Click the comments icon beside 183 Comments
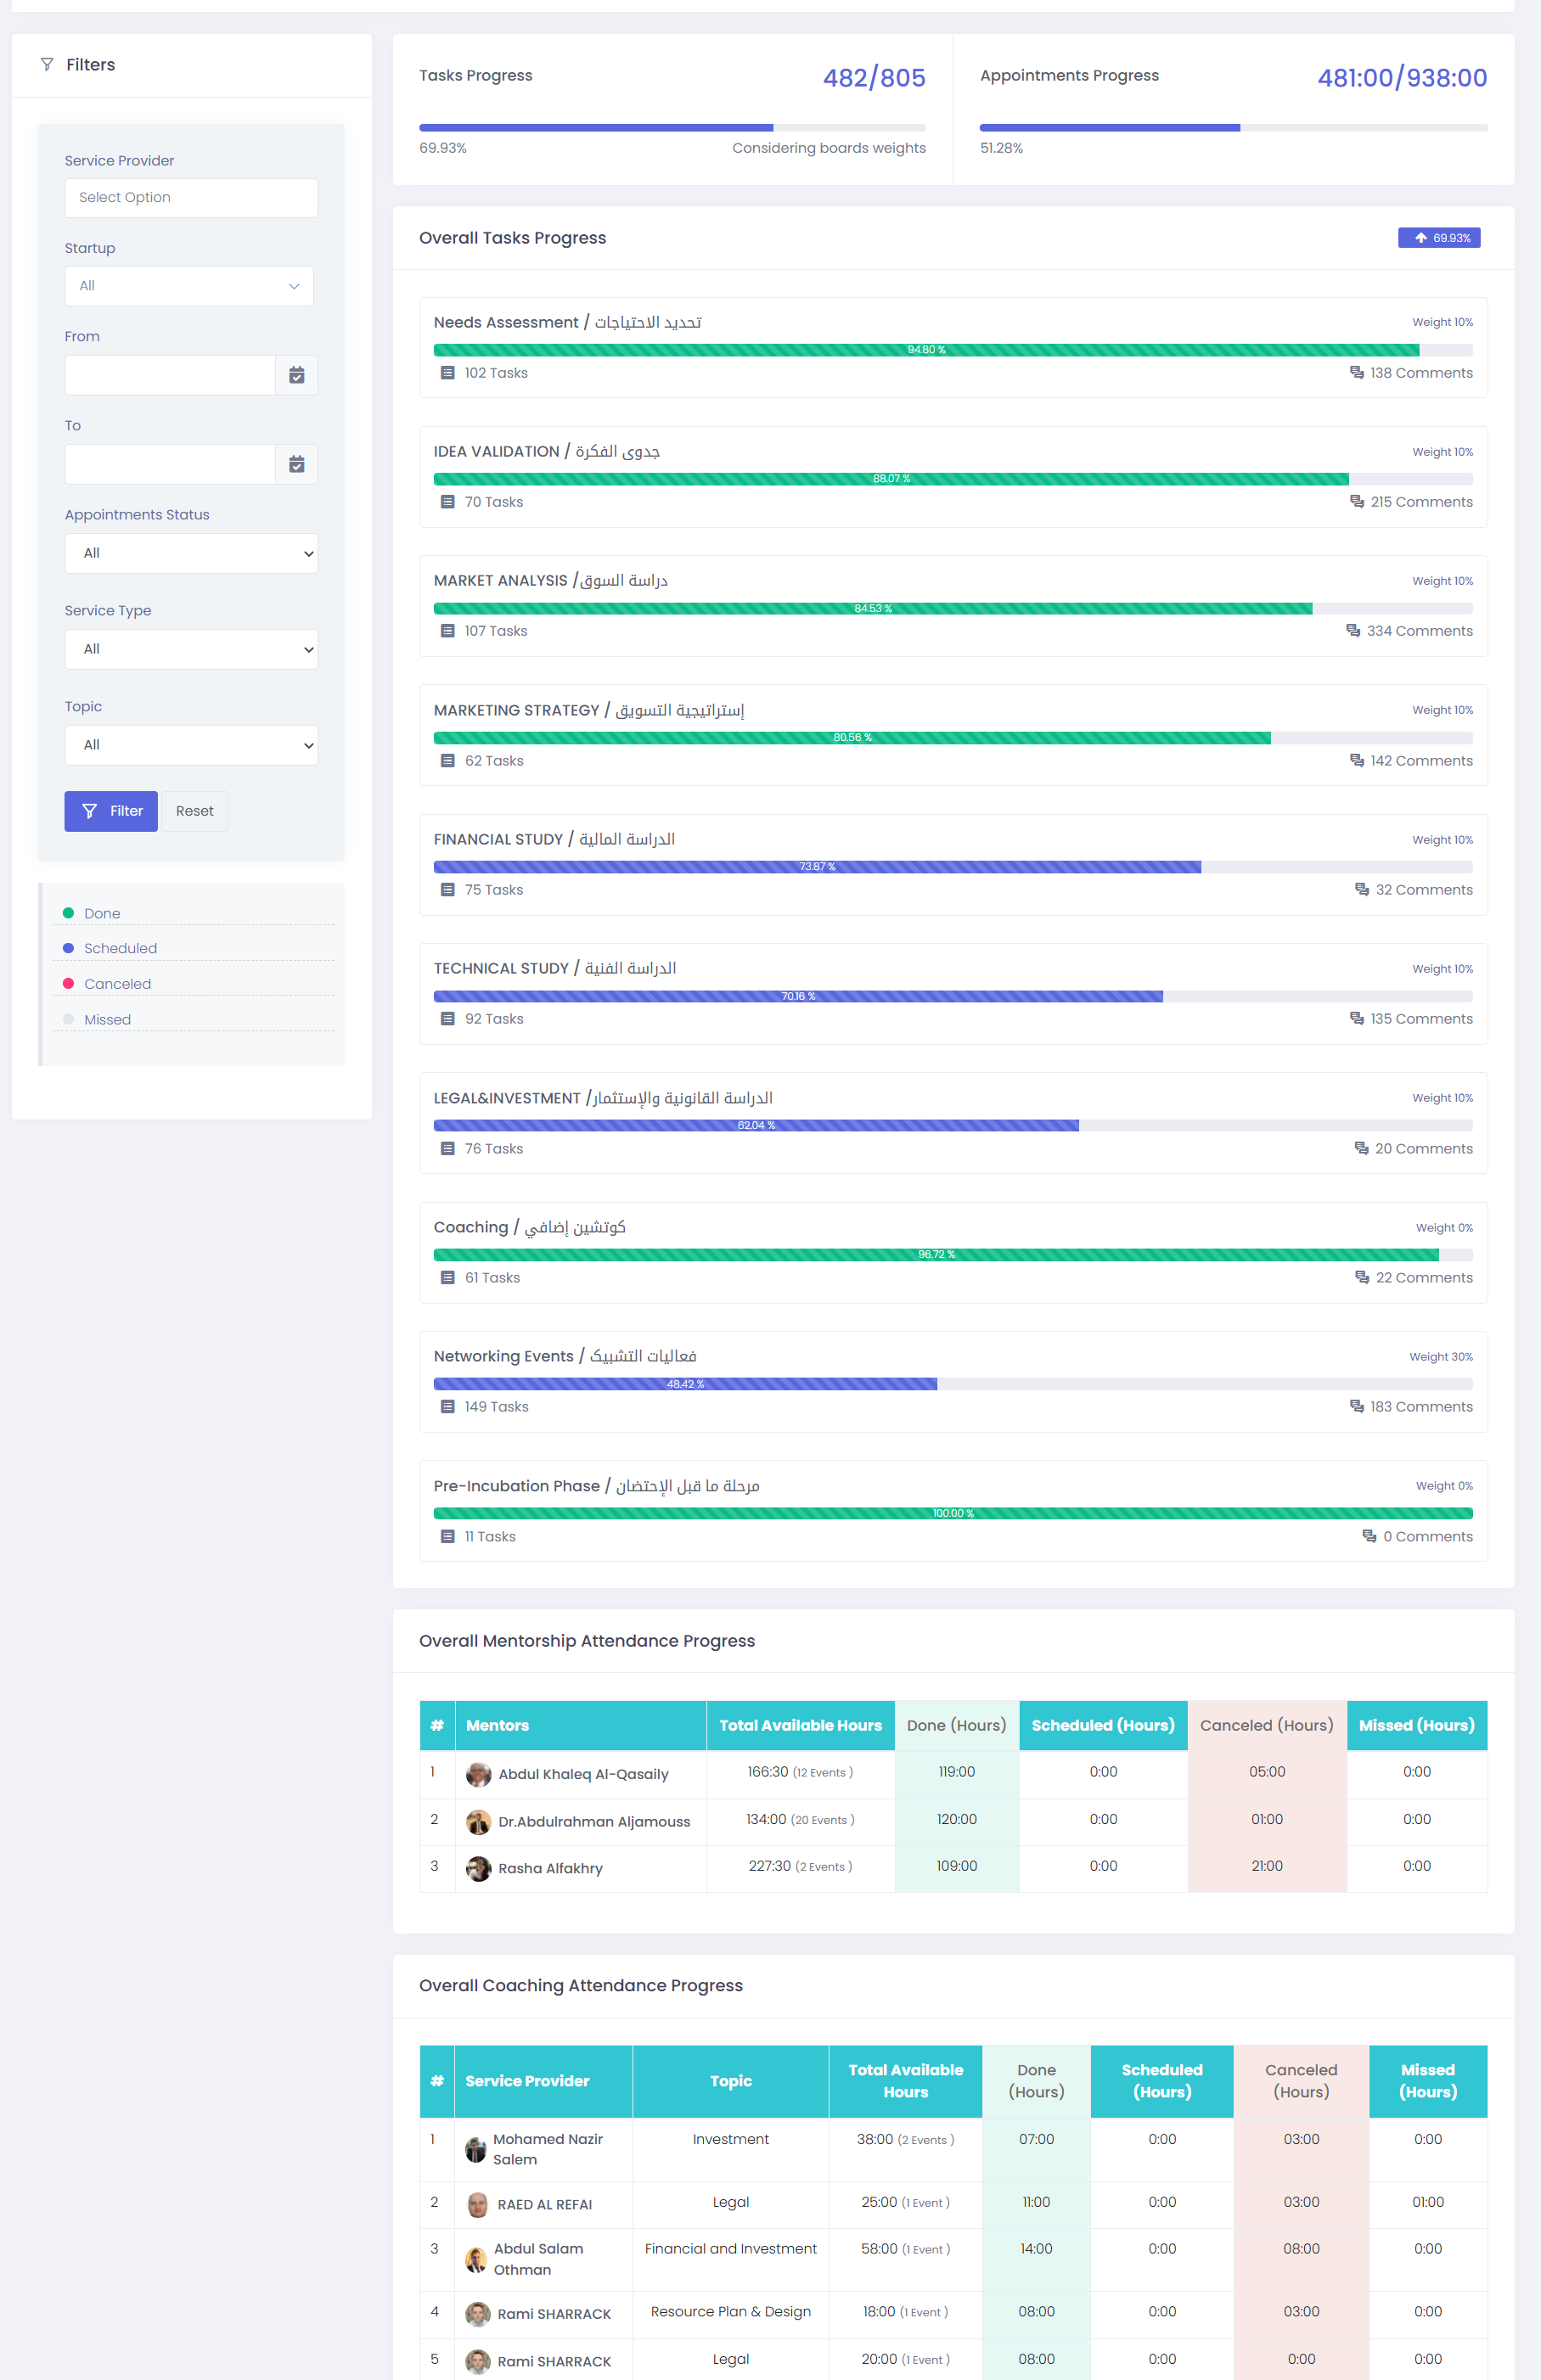This screenshot has width=1541, height=2380. 1356,1407
